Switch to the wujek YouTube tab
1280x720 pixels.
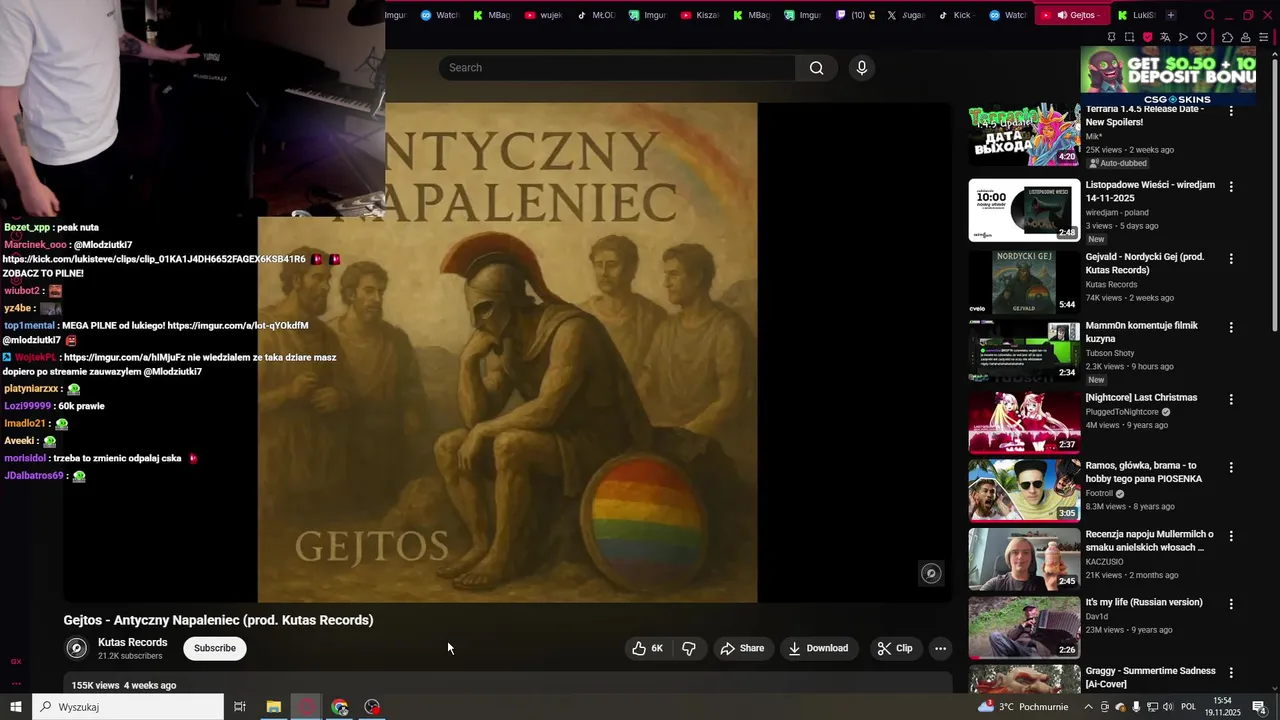pyautogui.click(x=543, y=15)
